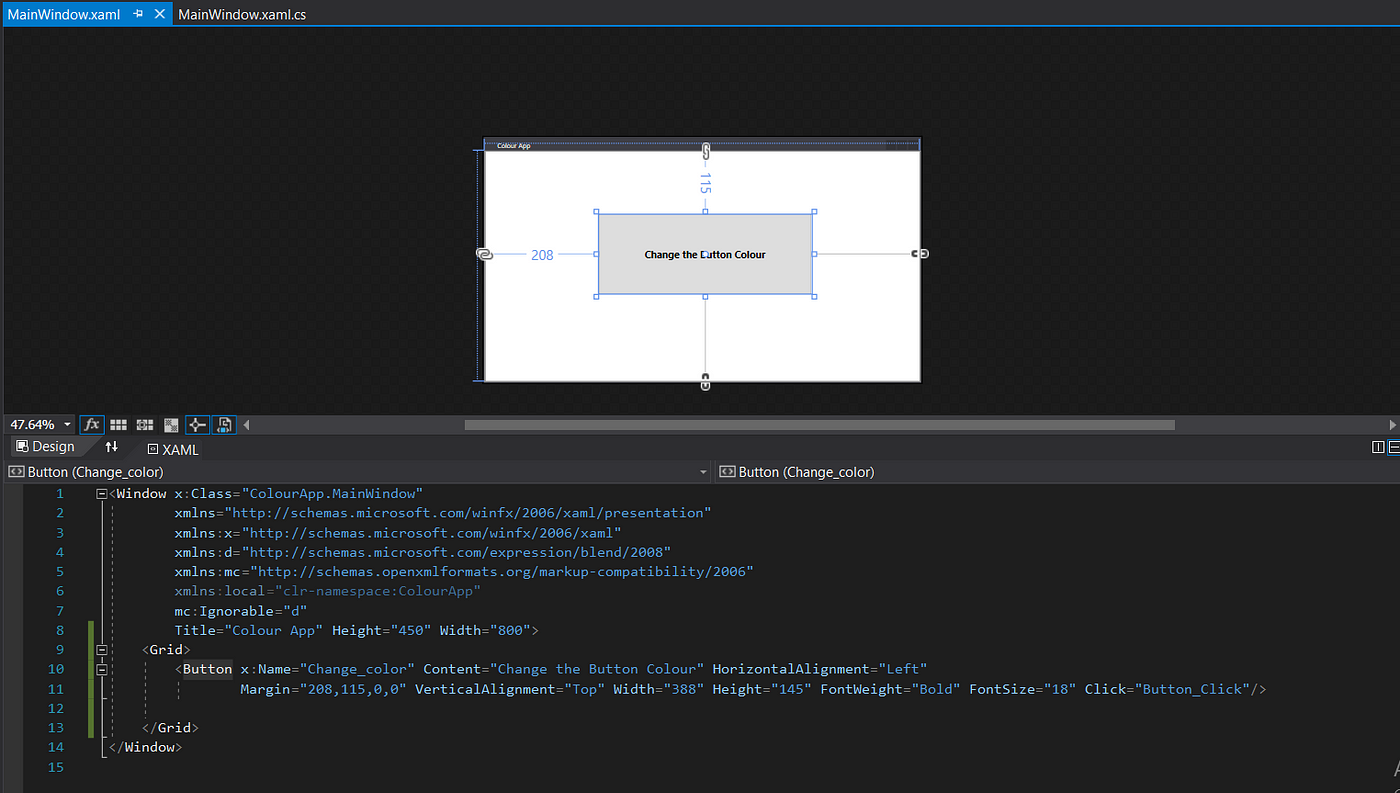Switch to the XAML pane tab
This screenshot has width=1400, height=793.
[x=173, y=450]
